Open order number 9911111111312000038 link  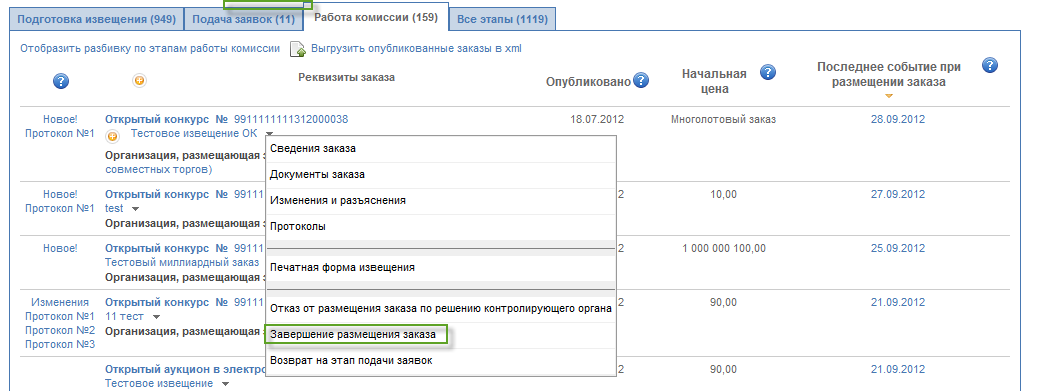click(x=291, y=120)
